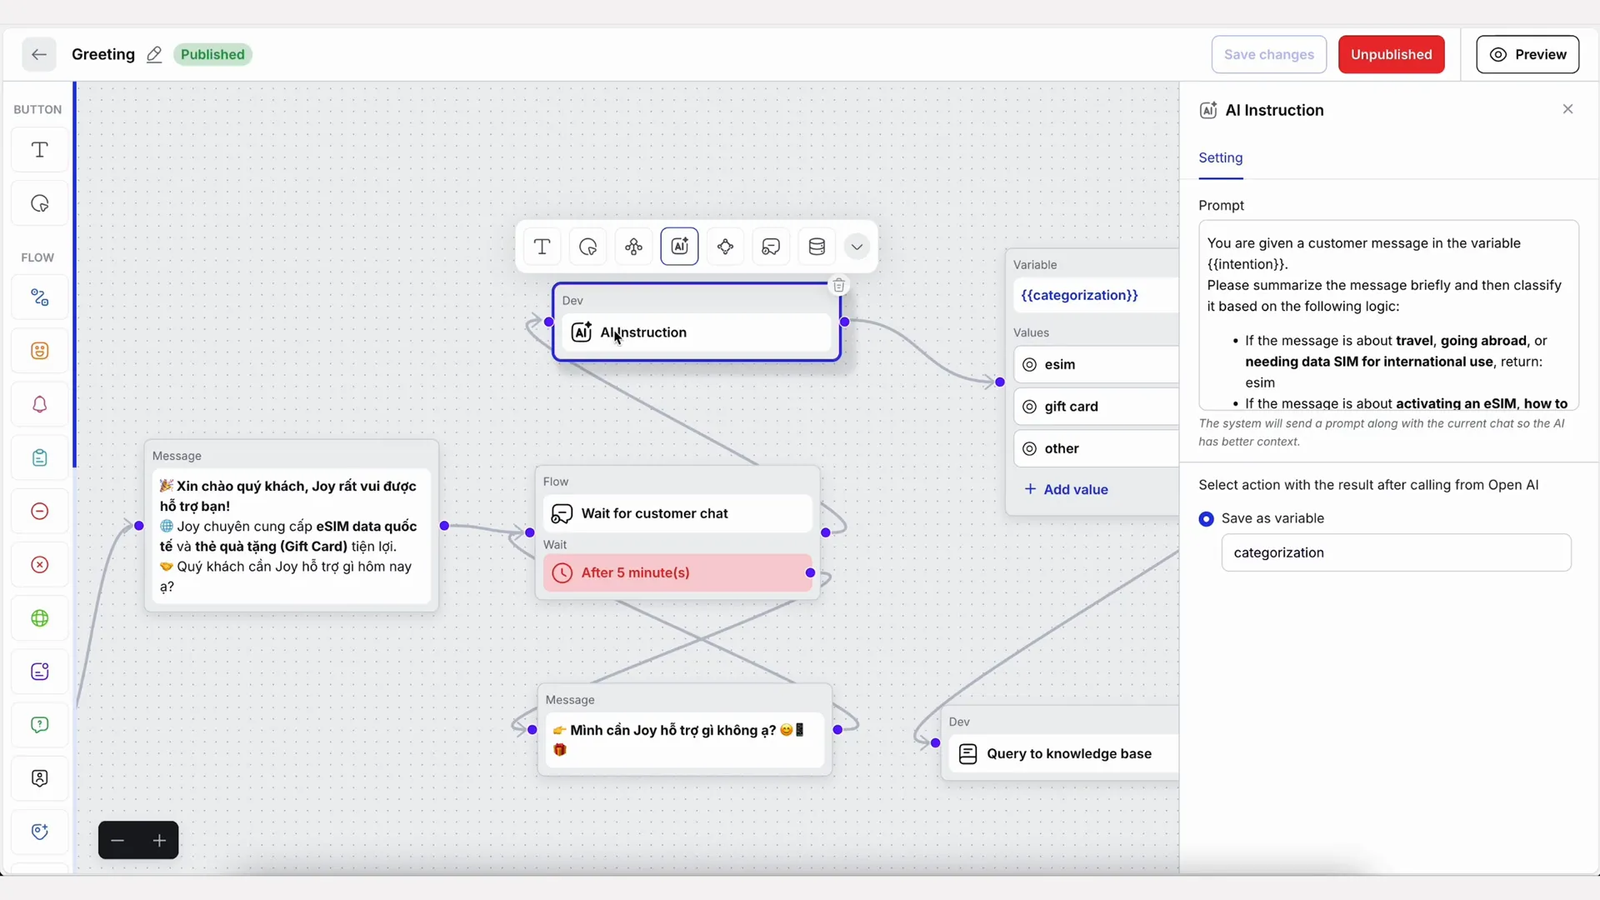The image size is (1600, 900).
Task: Expand the floating toolbar with the chevron button
Action: [857, 247]
